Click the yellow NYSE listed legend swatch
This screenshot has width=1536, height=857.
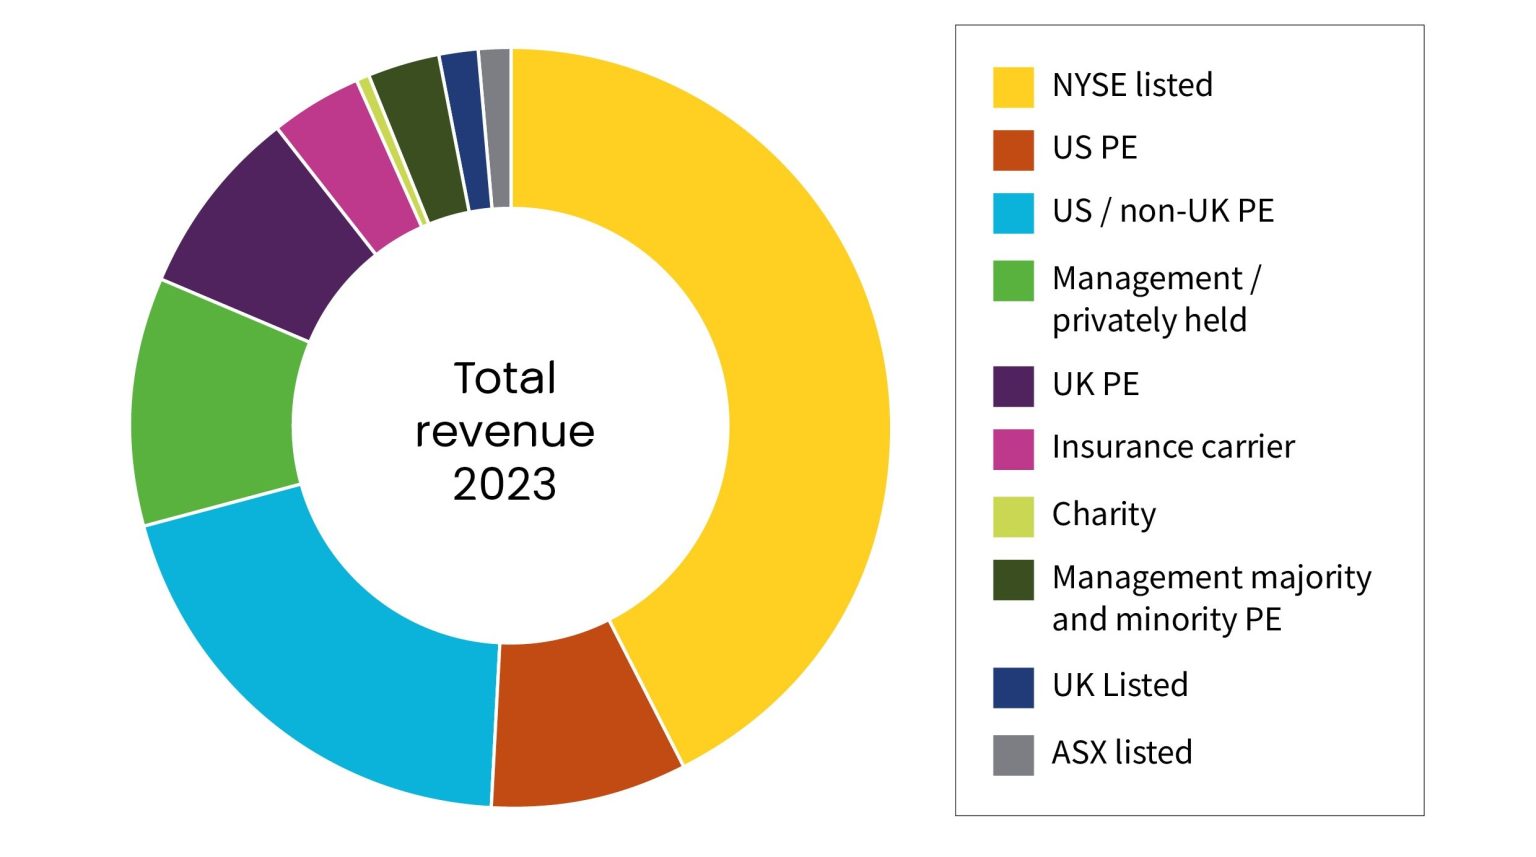(x=1012, y=87)
